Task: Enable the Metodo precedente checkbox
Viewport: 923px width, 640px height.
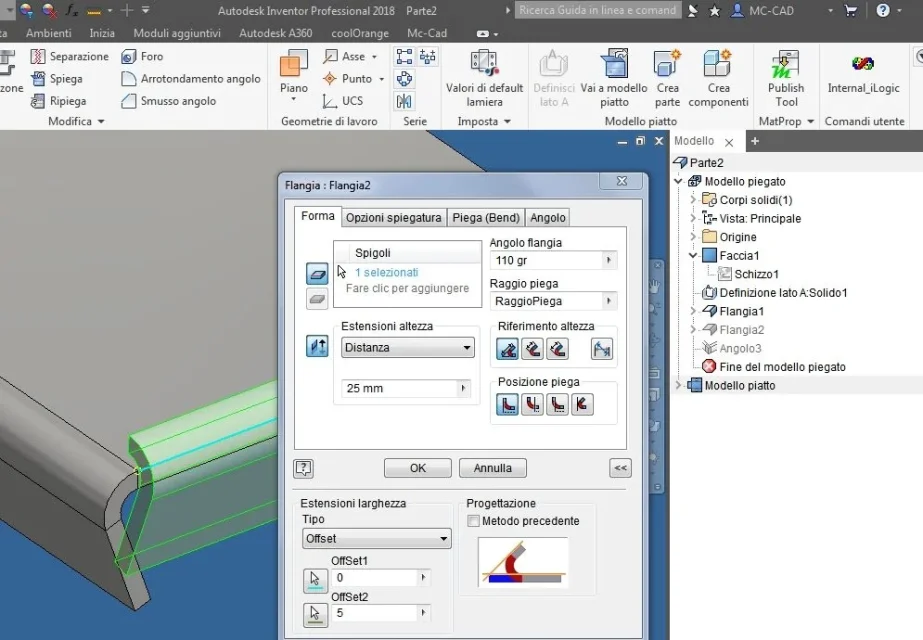Action: [473, 521]
